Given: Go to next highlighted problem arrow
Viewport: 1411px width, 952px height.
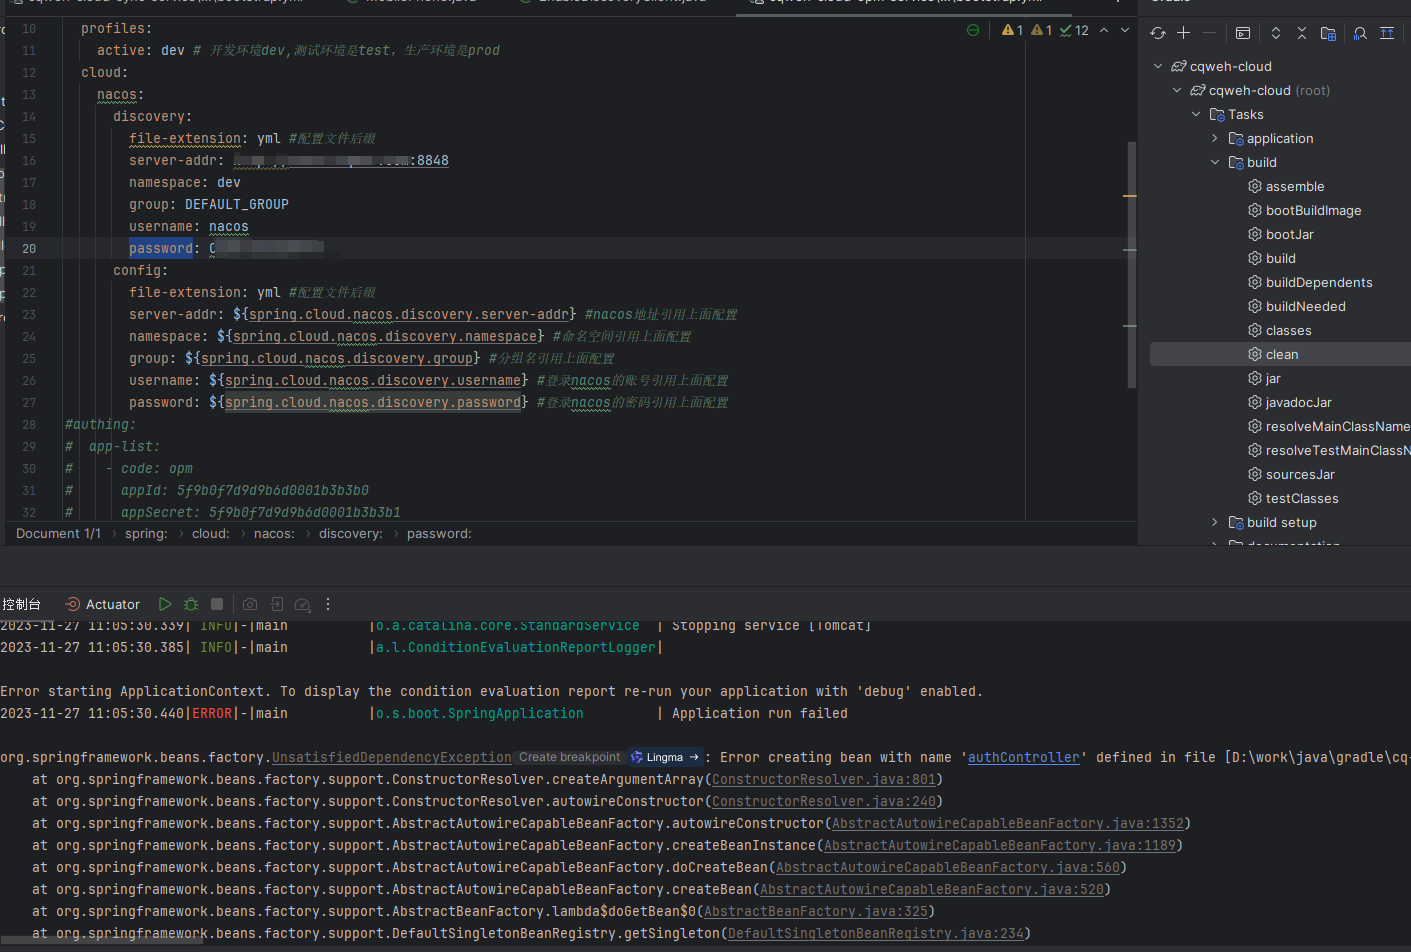Looking at the screenshot, I should click(1125, 30).
